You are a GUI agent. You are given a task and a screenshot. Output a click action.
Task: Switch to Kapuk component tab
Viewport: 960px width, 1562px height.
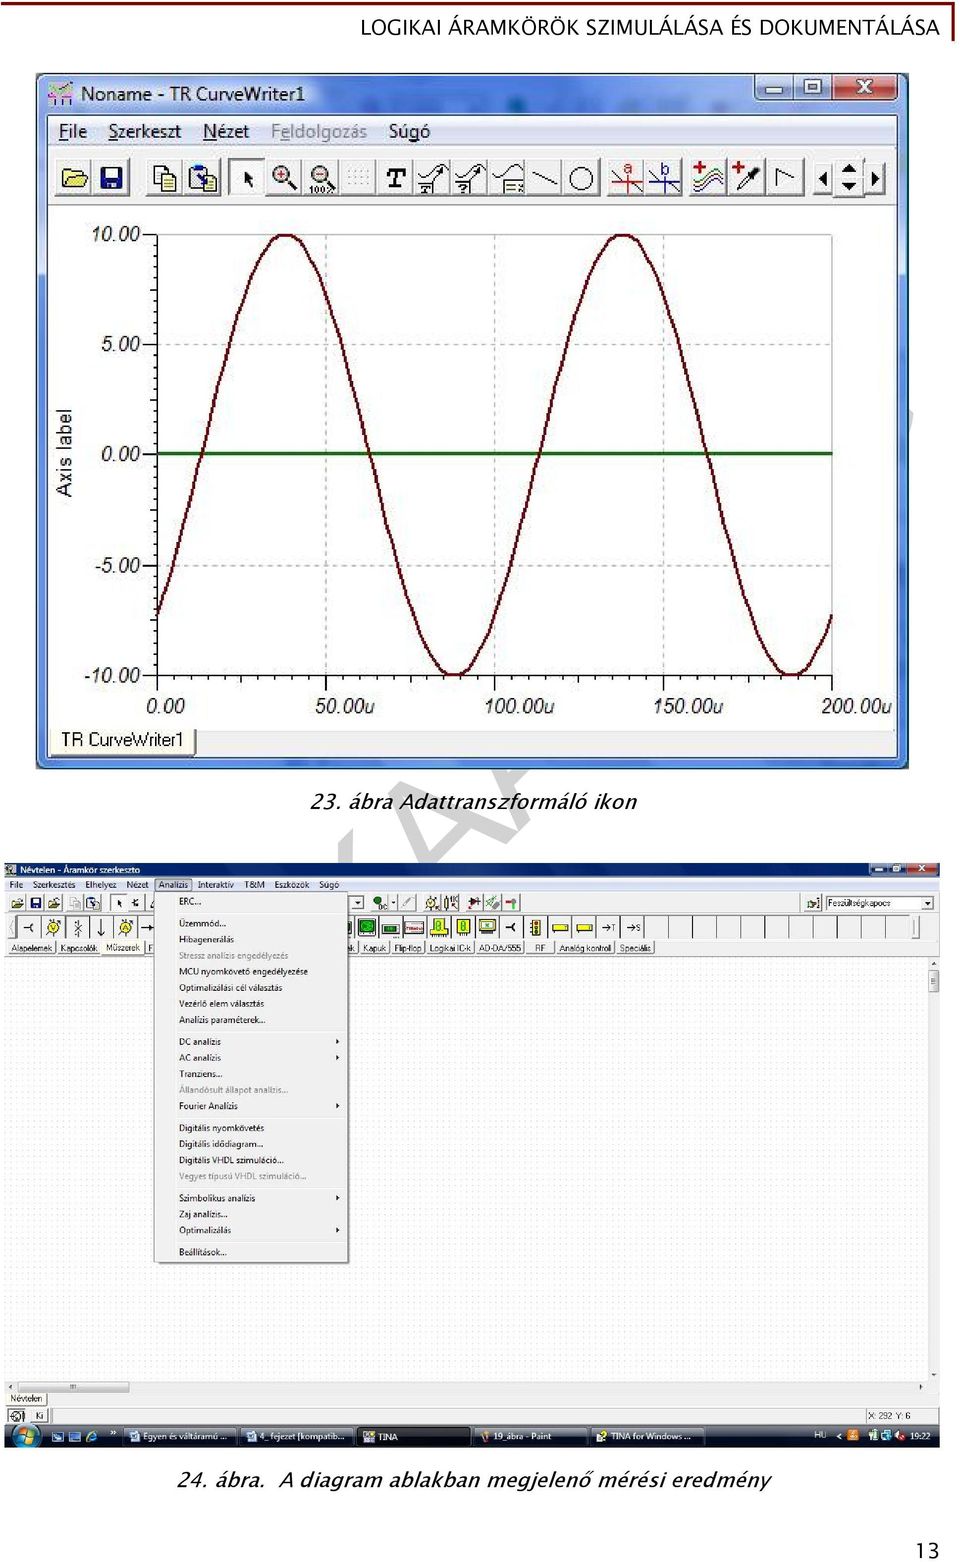tap(375, 948)
